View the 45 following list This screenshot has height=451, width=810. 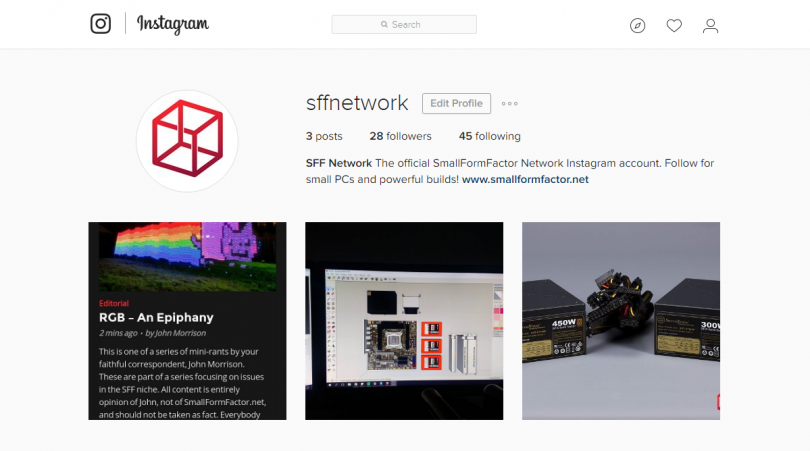[490, 136]
